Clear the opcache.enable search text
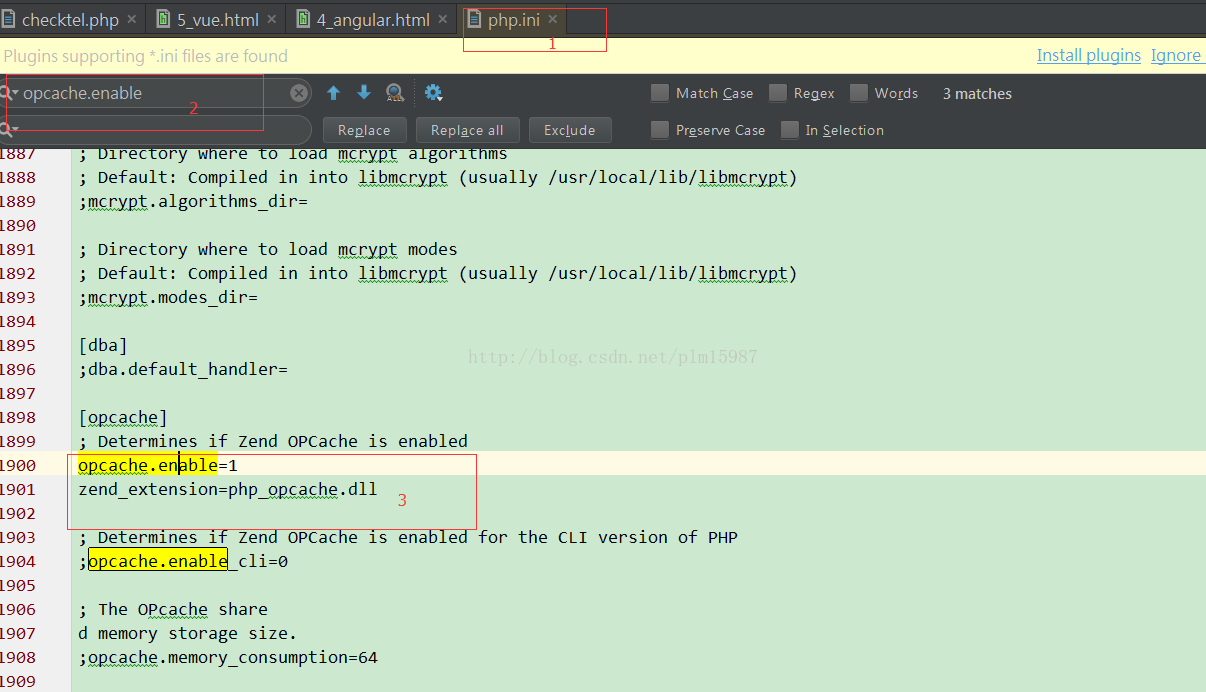 [299, 93]
